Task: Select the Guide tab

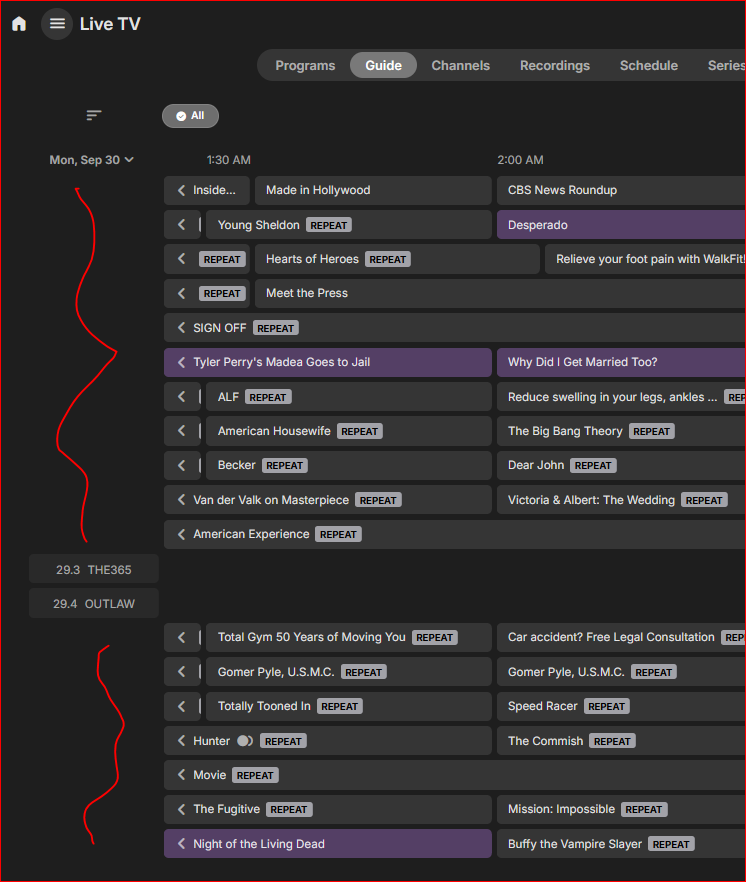Action: [x=383, y=66]
